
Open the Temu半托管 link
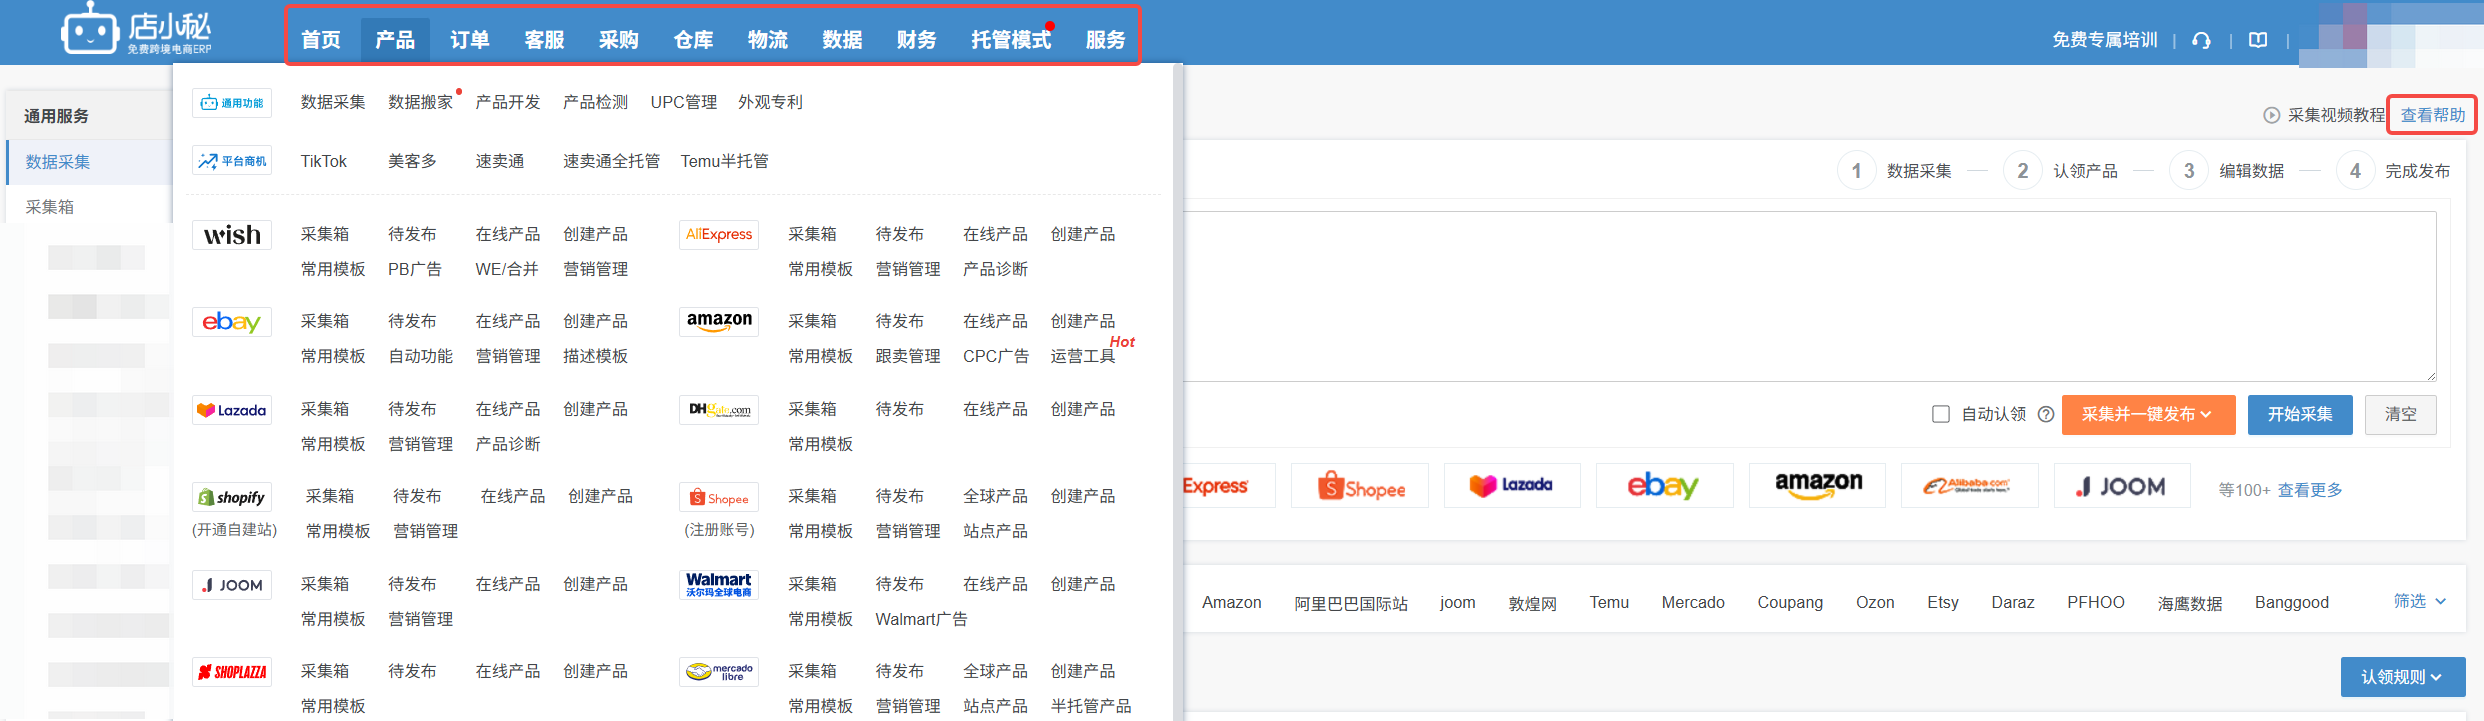pos(724,161)
